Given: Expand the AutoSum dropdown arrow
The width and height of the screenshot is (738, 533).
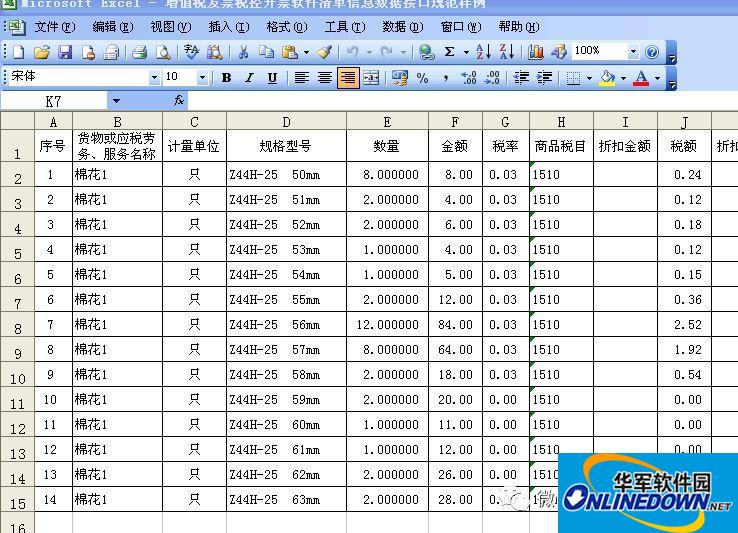Looking at the screenshot, I should 466,52.
